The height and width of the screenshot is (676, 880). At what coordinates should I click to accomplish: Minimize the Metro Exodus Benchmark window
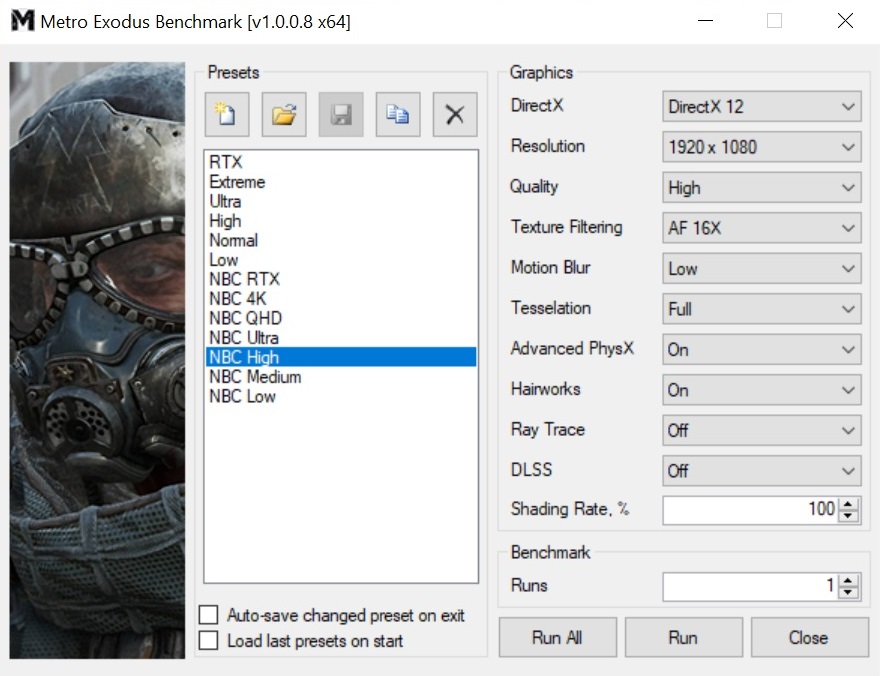(705, 21)
